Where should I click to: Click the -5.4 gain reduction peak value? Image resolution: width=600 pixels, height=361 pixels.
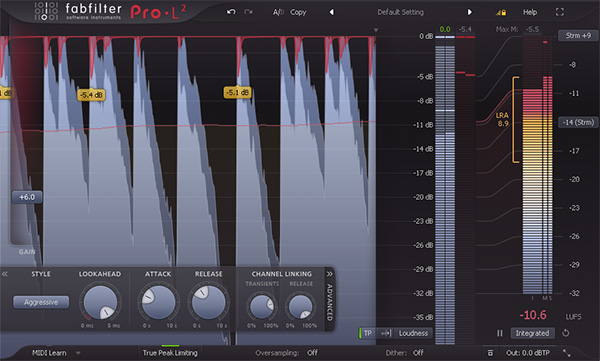466,29
